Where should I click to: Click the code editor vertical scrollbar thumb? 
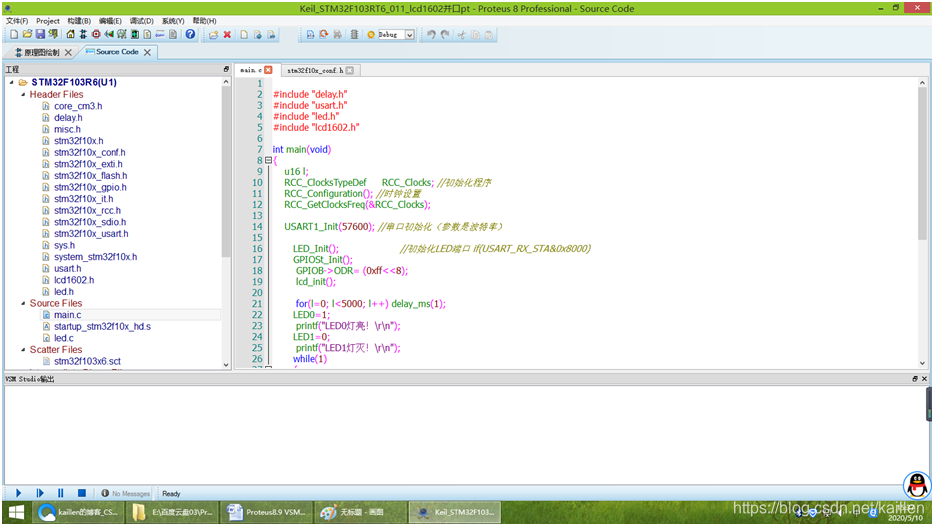tap(922, 164)
